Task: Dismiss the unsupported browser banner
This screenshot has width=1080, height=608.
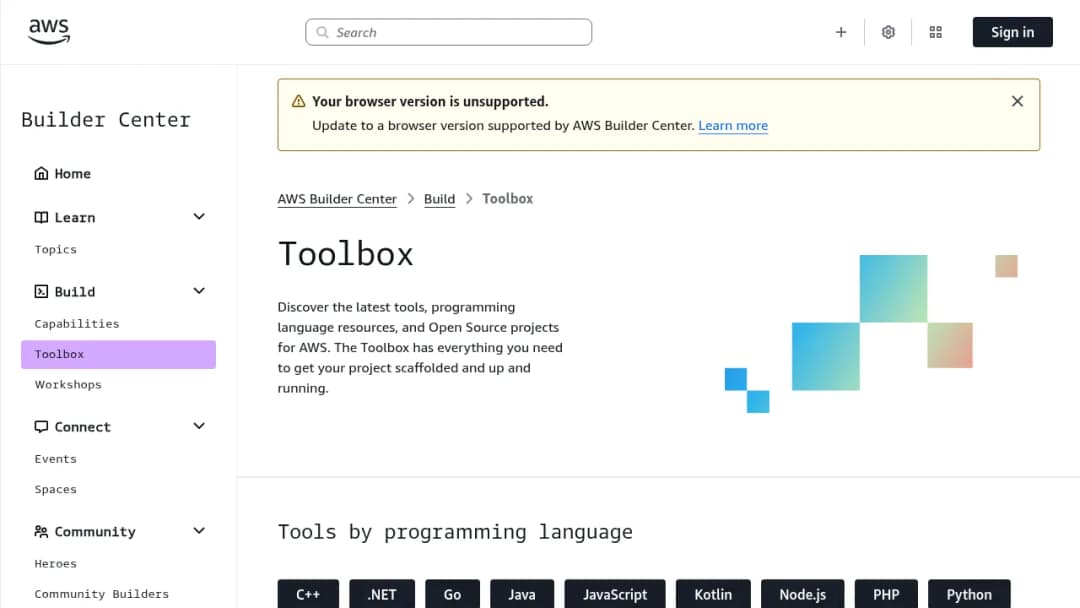Action: 1017,101
